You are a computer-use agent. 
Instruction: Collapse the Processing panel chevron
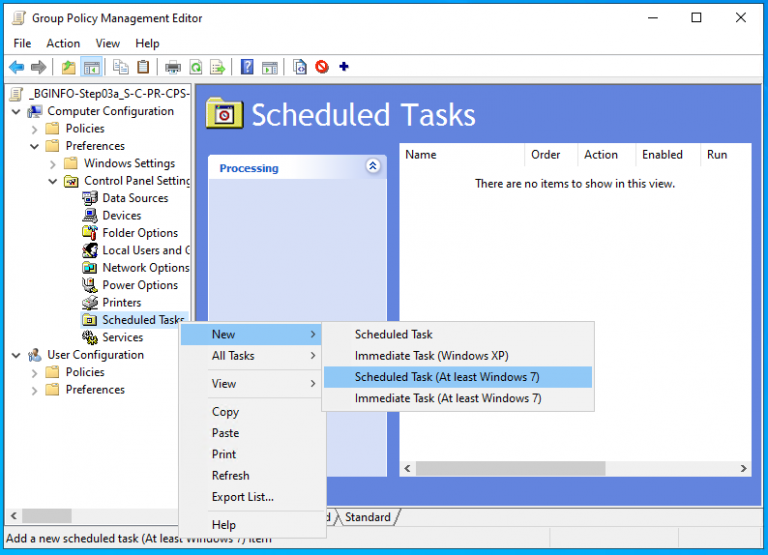(x=373, y=167)
